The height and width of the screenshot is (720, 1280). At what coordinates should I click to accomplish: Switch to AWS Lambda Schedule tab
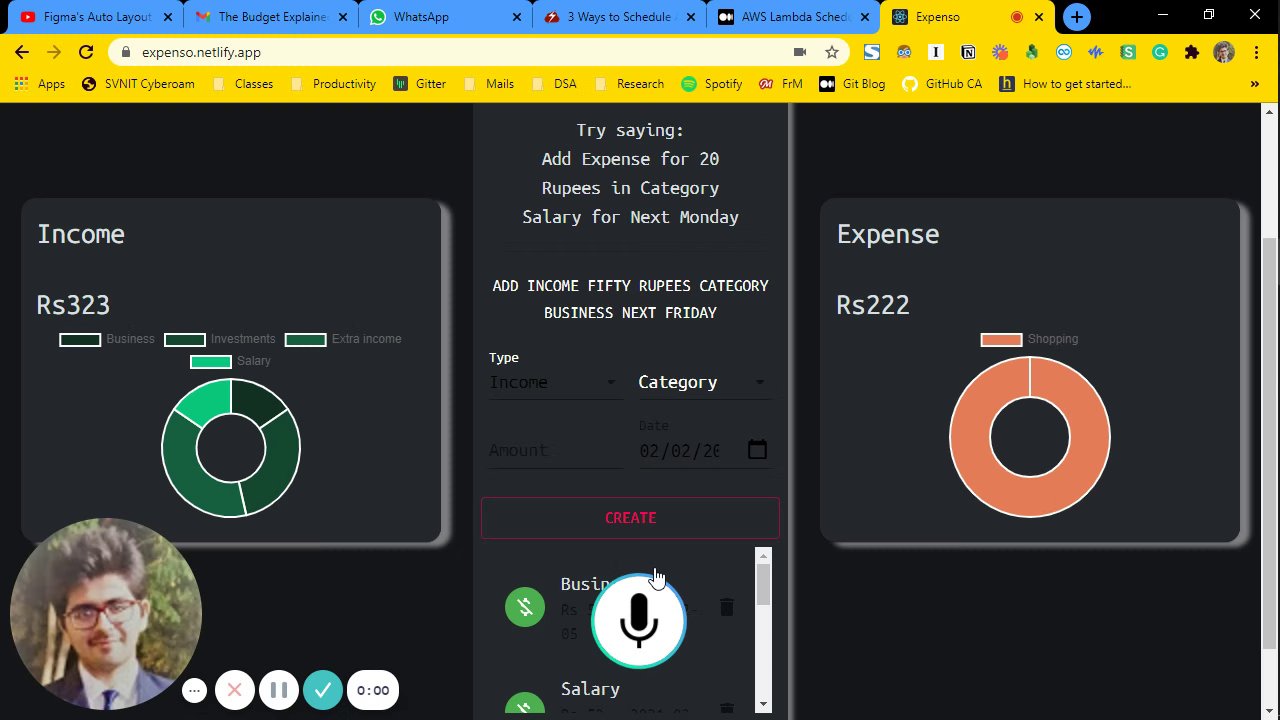tap(794, 17)
